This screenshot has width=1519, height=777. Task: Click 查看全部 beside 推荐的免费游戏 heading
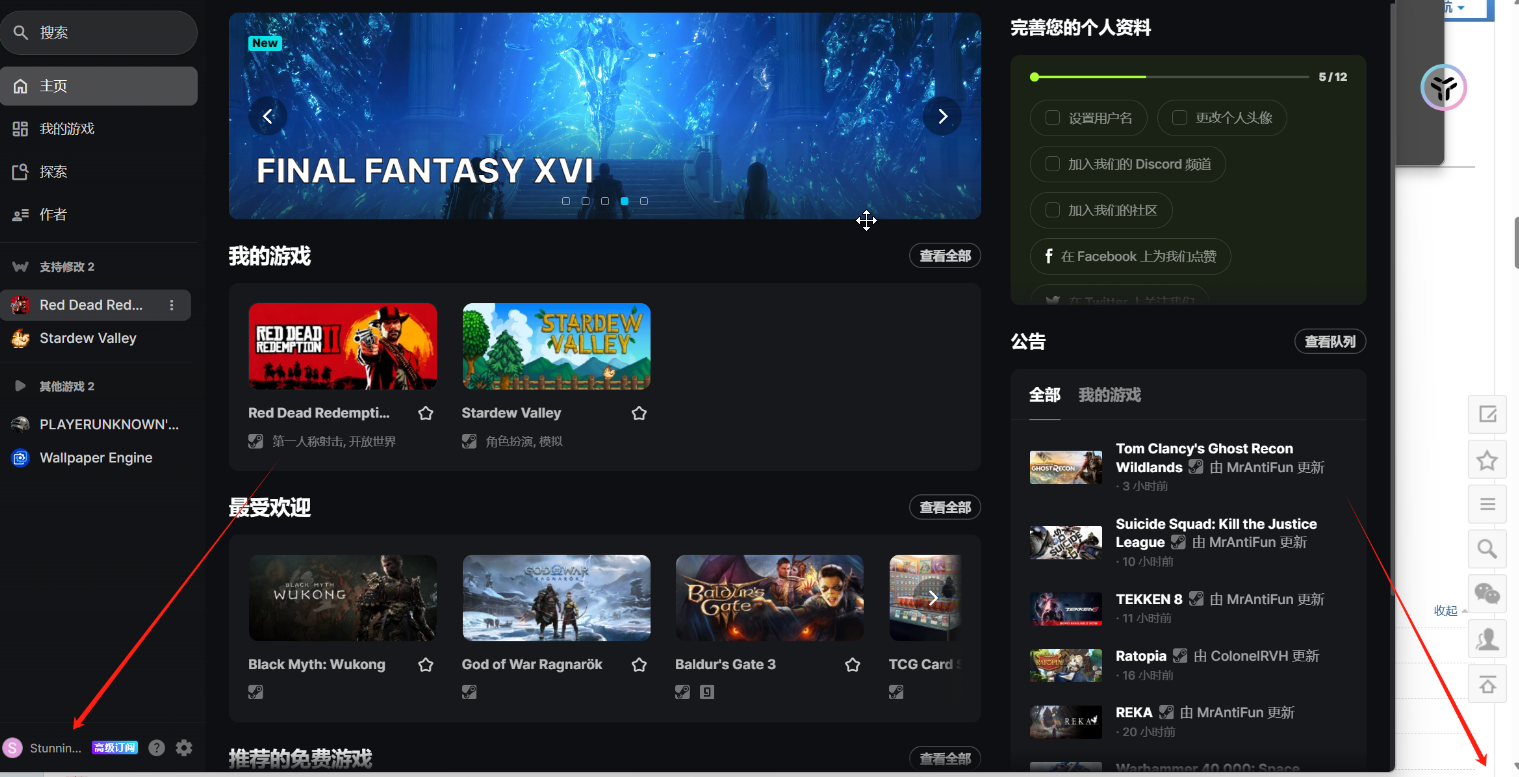[x=945, y=758]
